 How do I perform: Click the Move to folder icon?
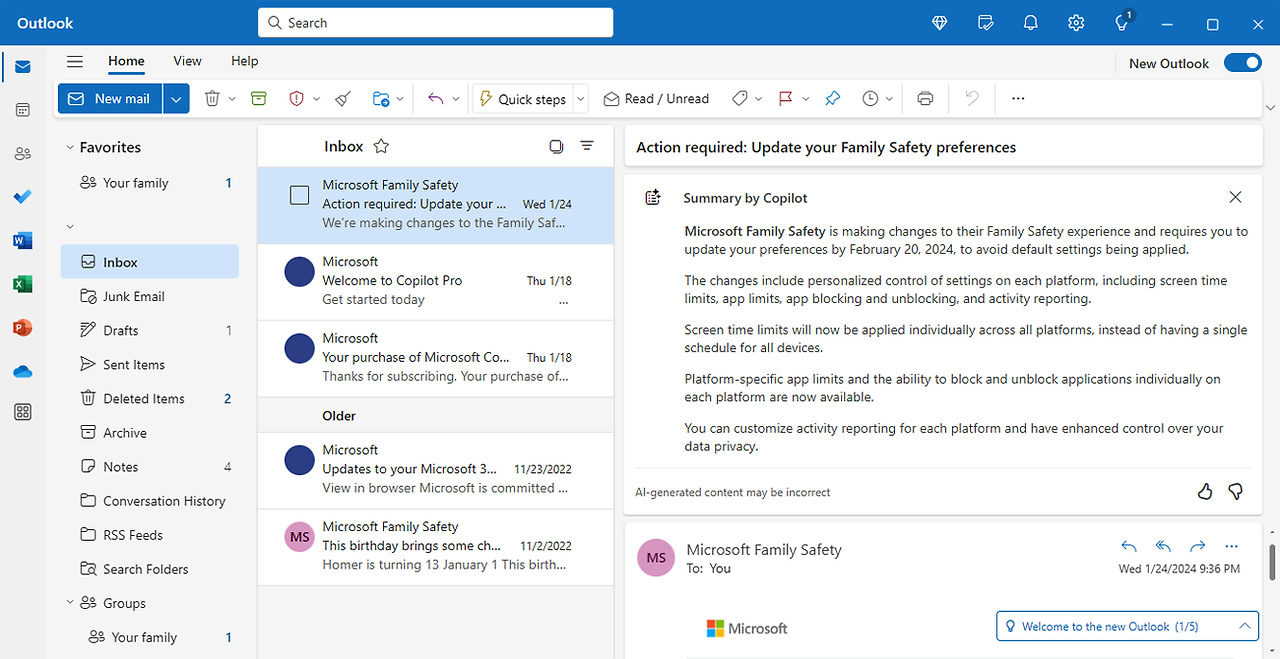381,98
